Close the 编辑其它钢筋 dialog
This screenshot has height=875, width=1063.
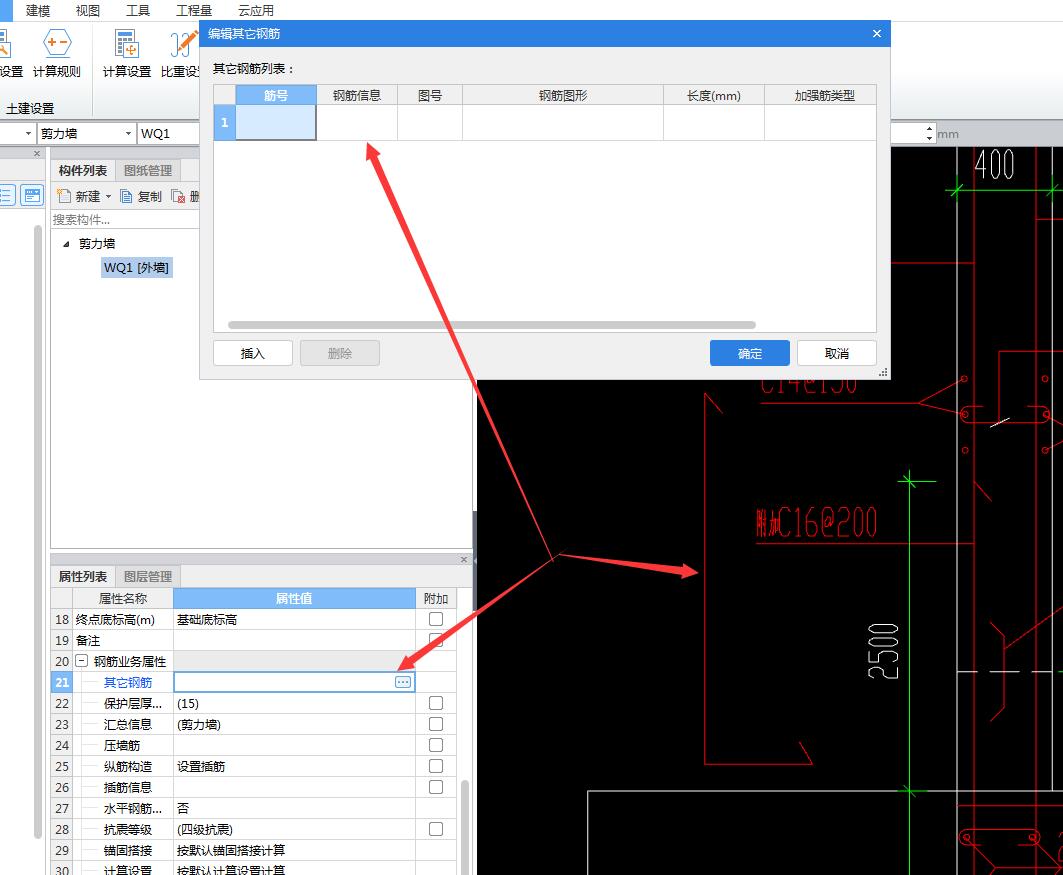[877, 33]
